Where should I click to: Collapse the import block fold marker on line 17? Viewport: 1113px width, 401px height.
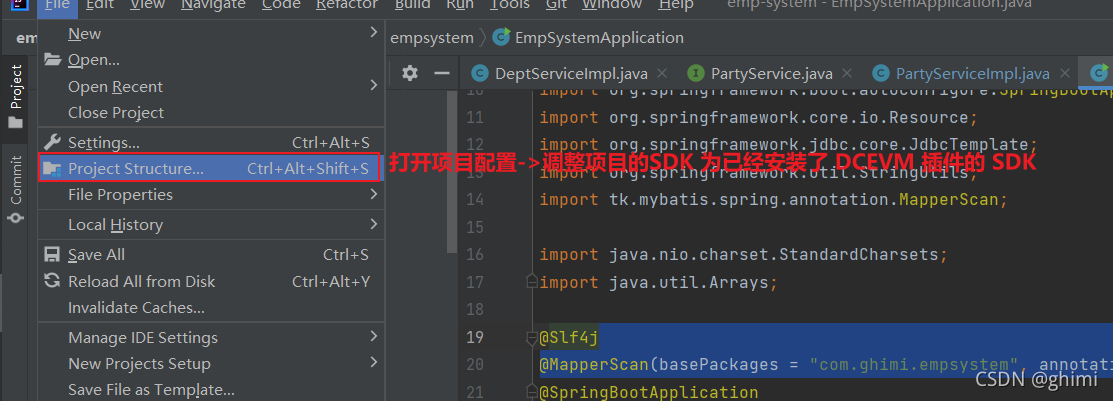click(532, 282)
